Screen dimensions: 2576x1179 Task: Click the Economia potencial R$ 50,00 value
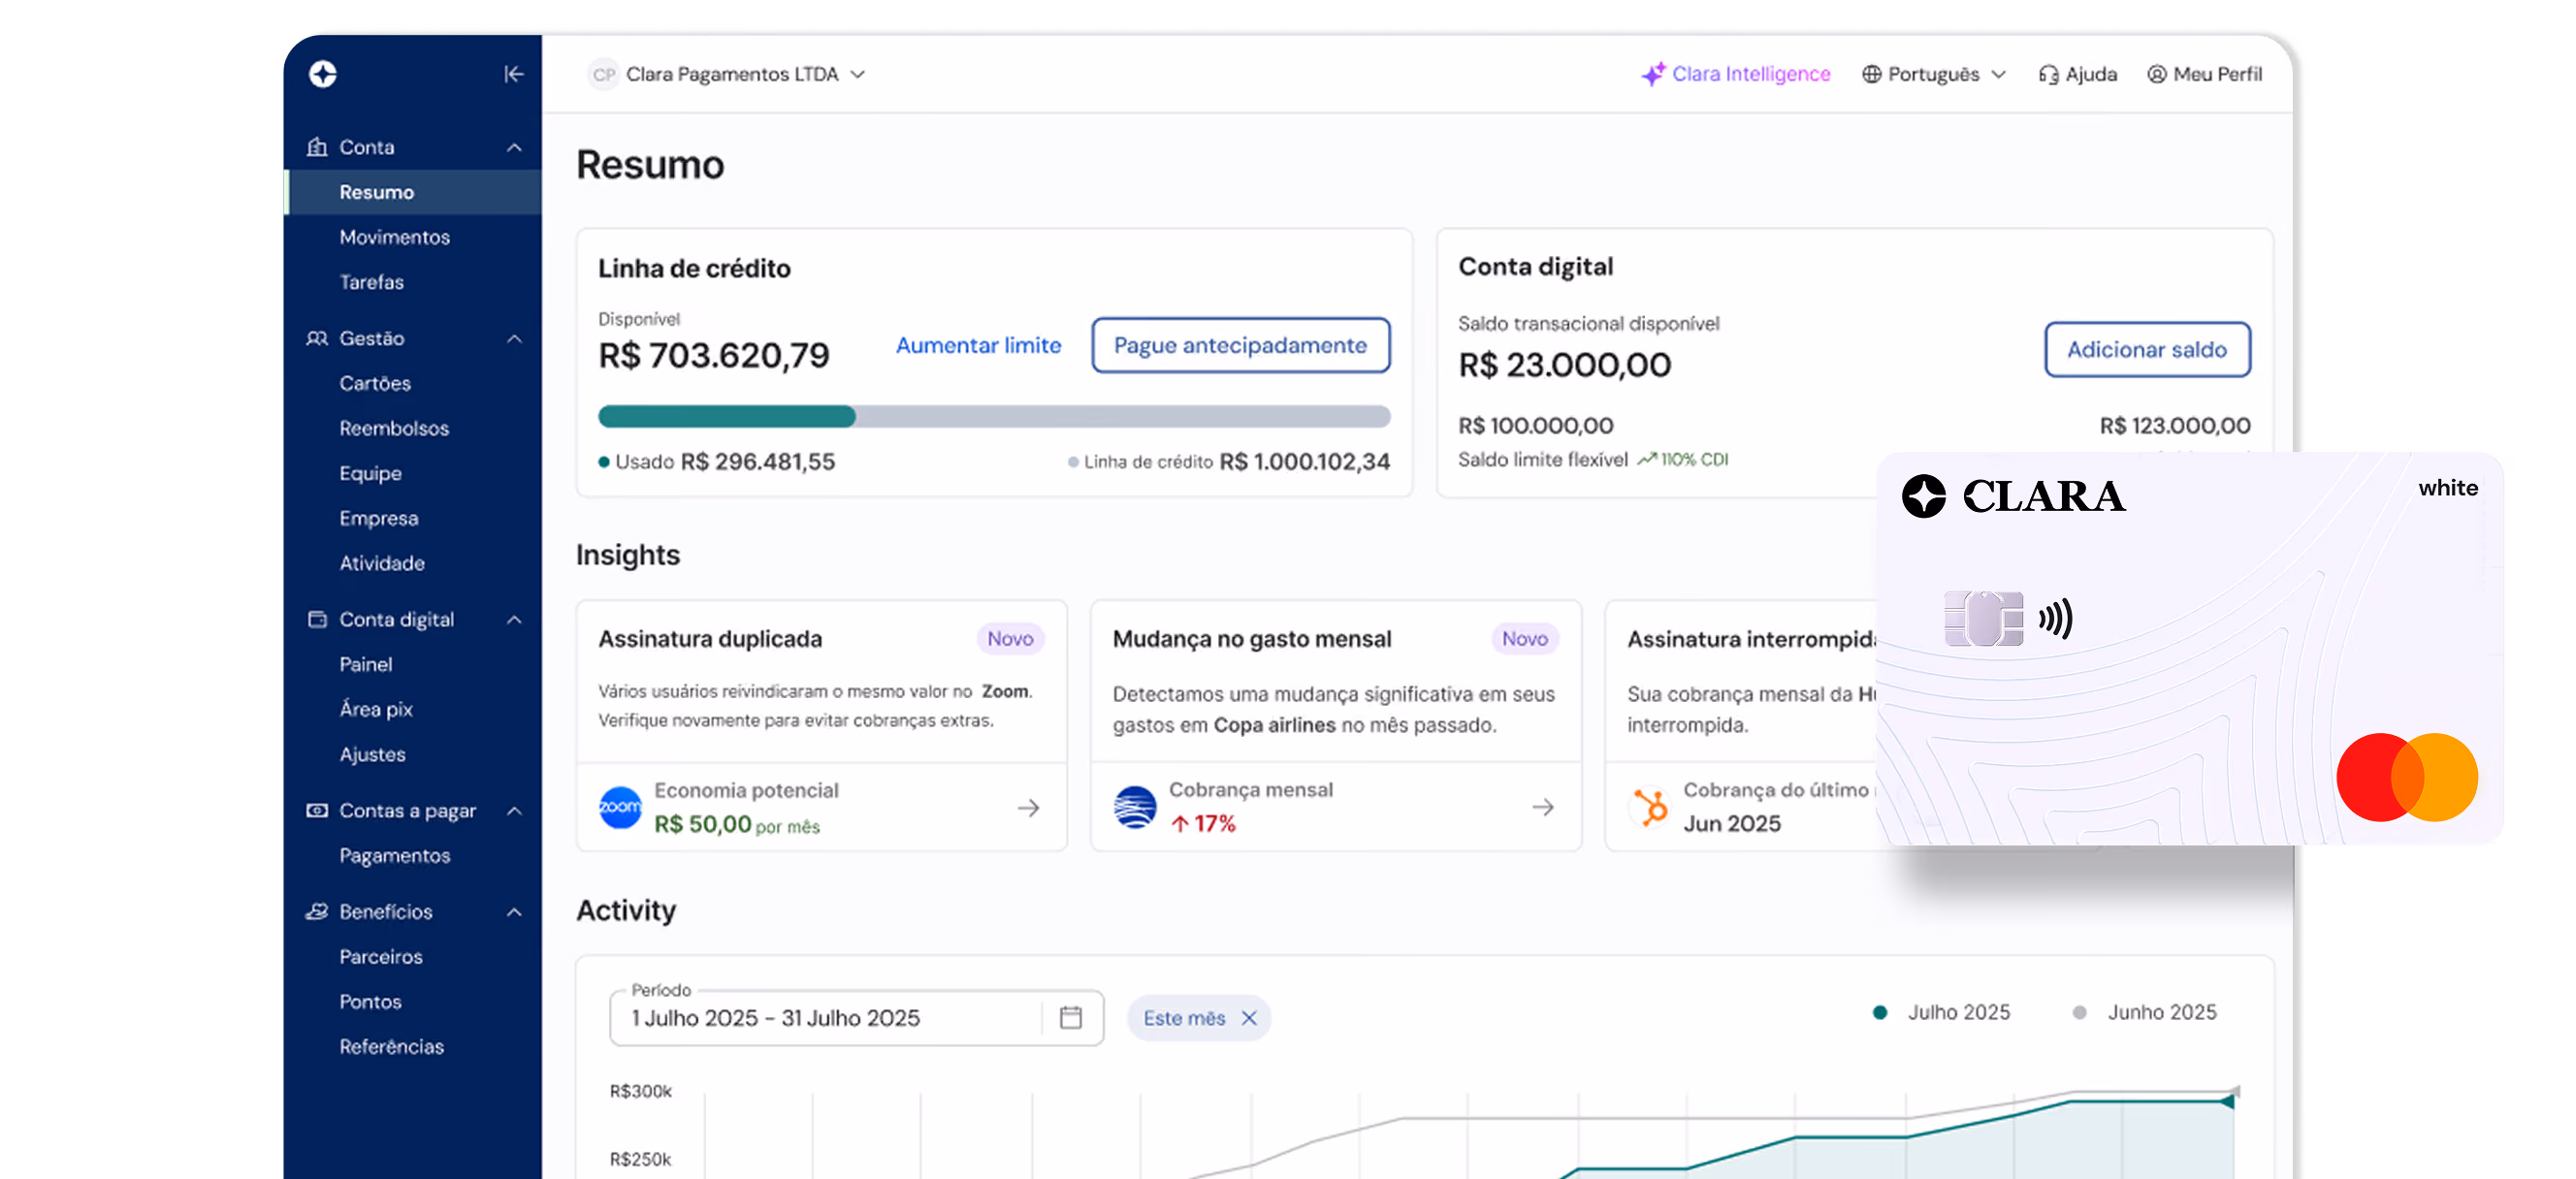[737, 824]
